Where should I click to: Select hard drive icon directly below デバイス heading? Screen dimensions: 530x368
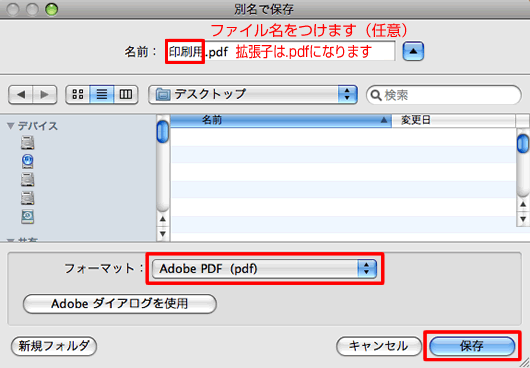tap(27, 143)
